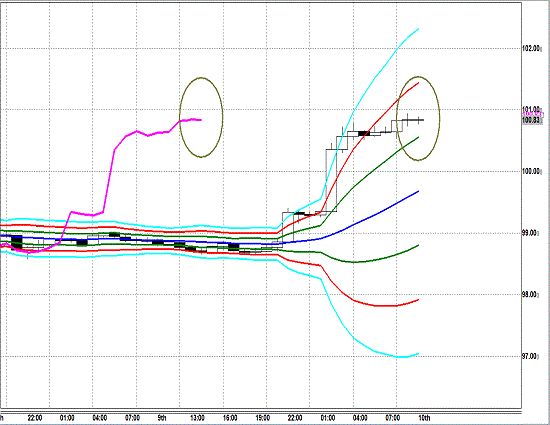The image size is (550, 425).
Task: Click the 16:00 time axis label
Action: (x=230, y=418)
